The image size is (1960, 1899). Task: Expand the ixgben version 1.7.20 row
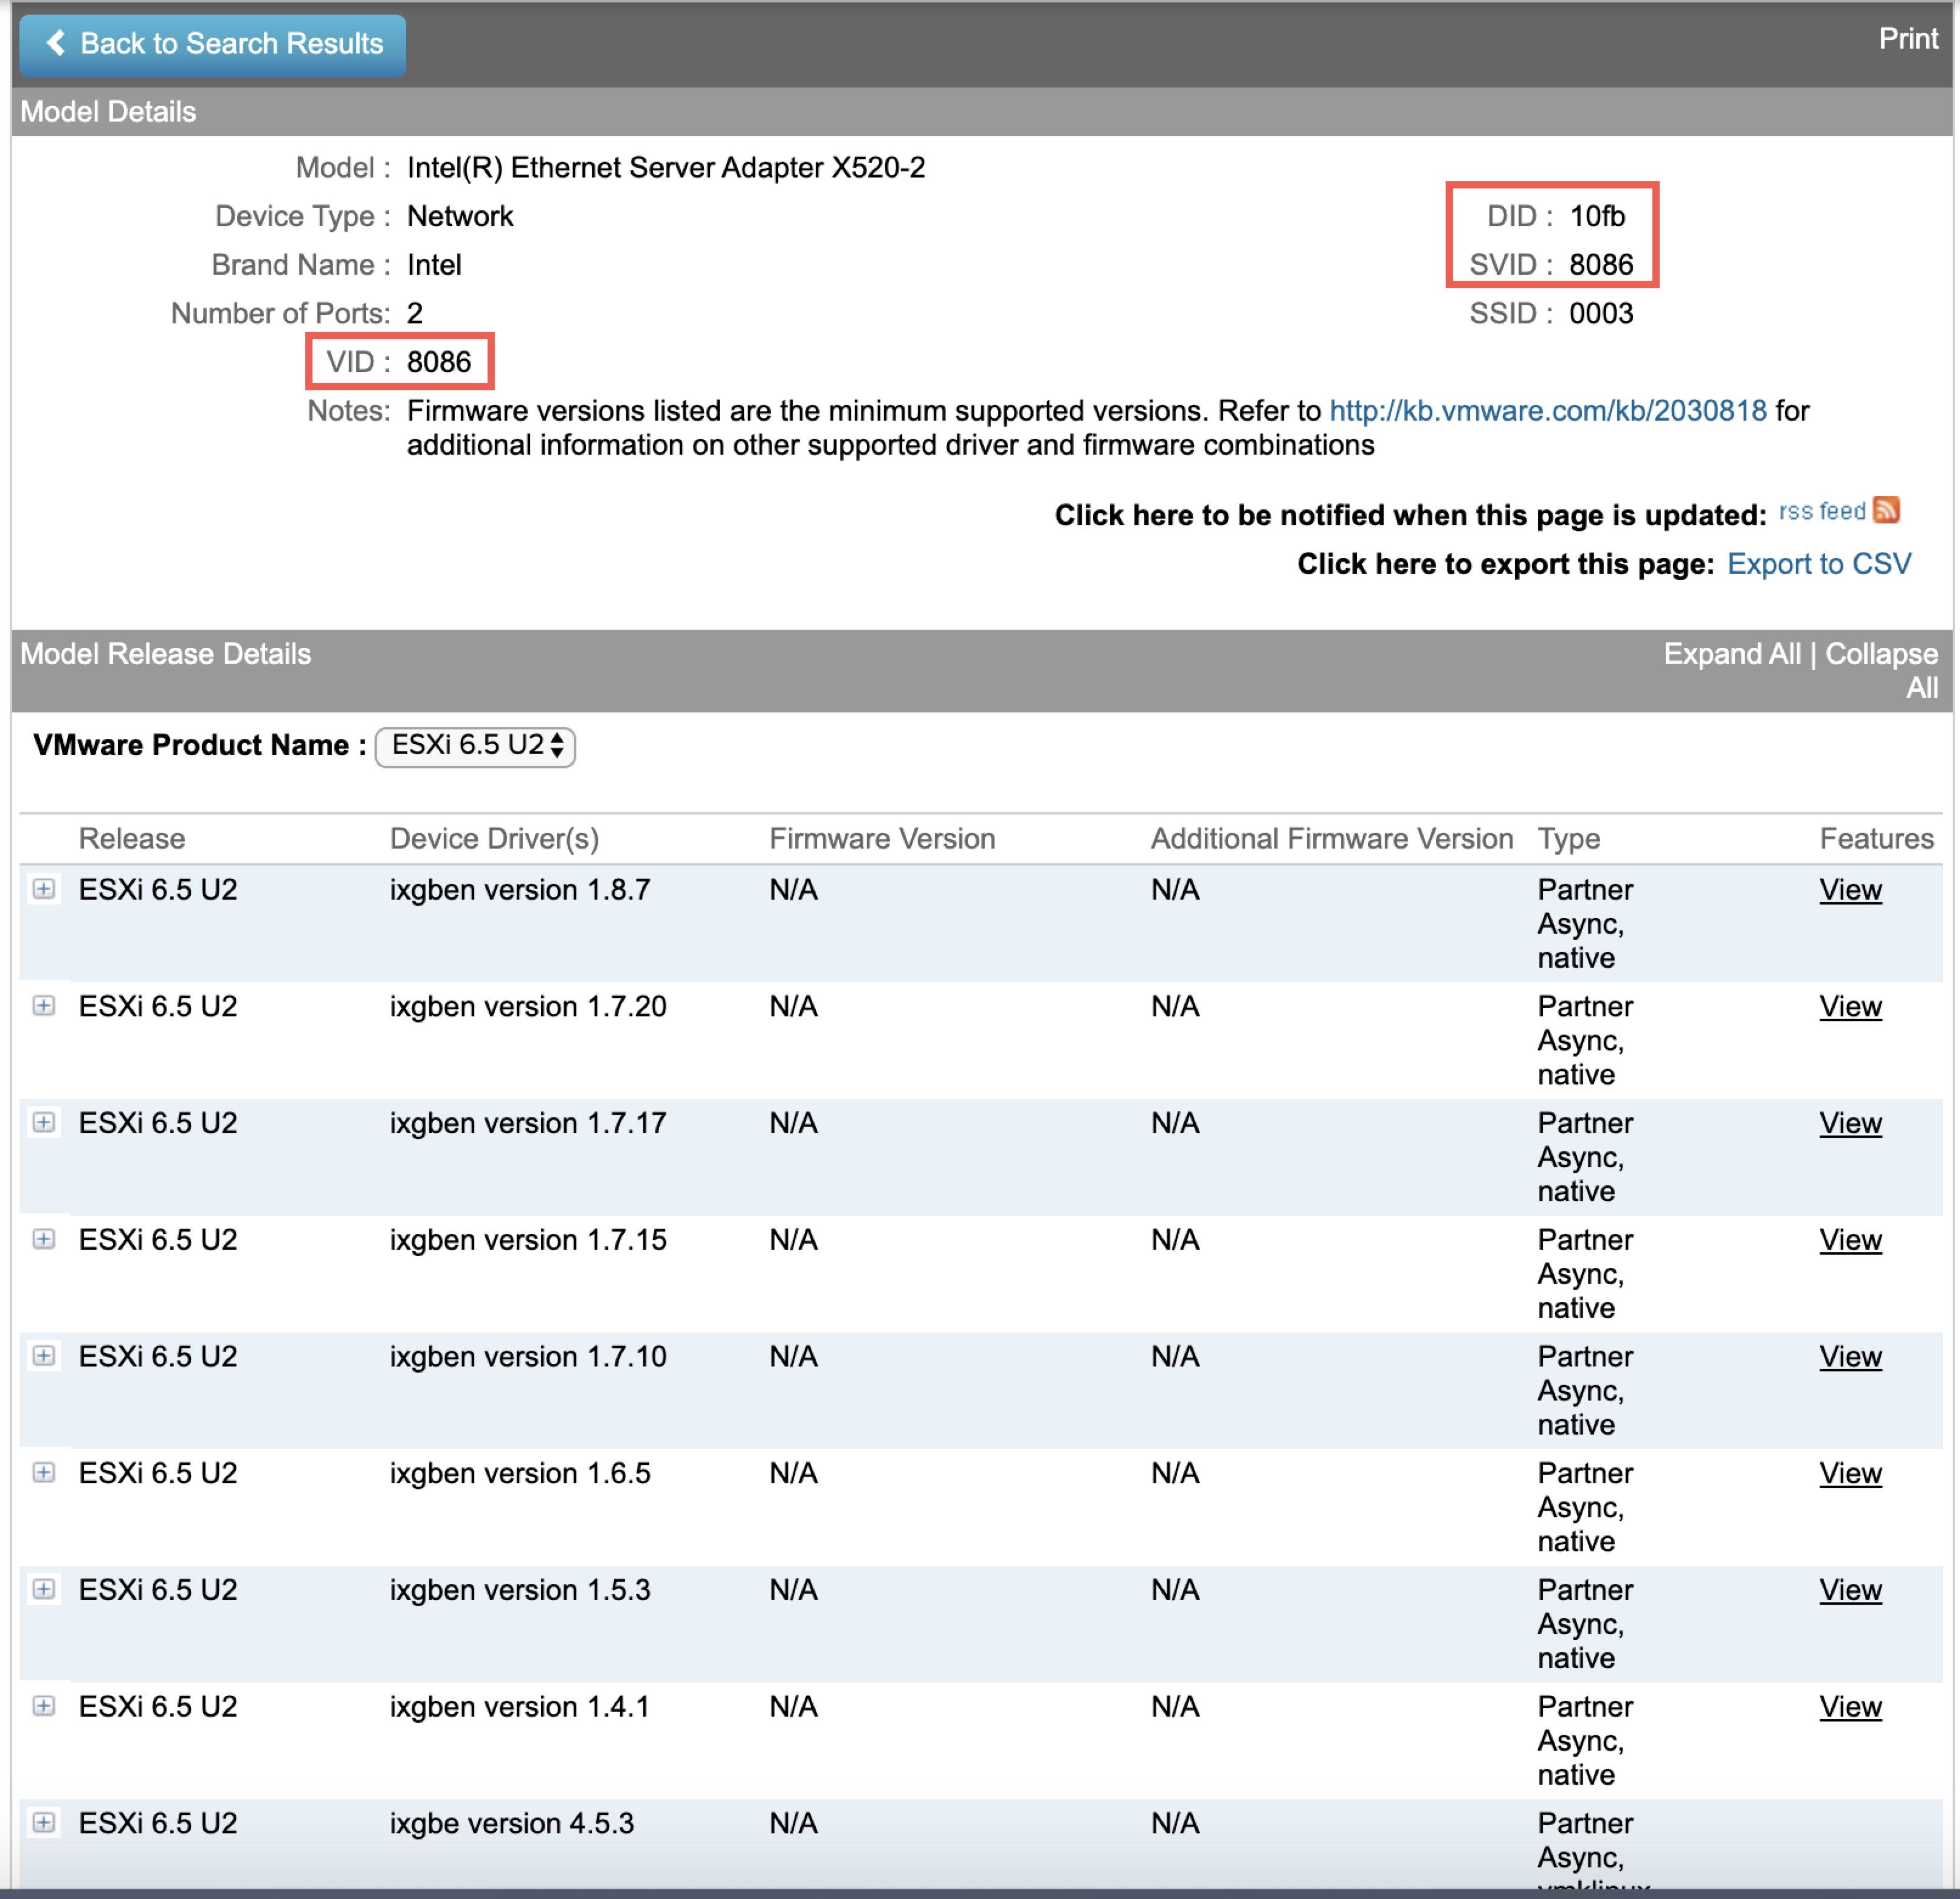(x=43, y=1006)
